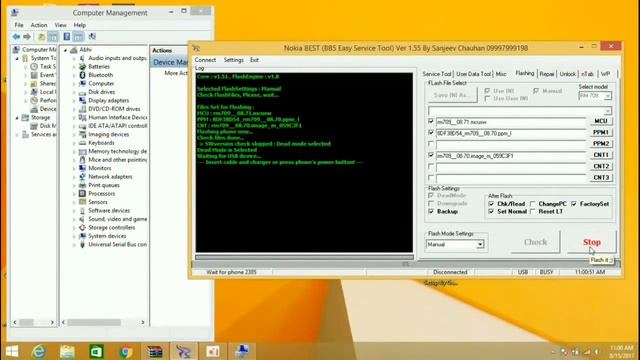Image resolution: width=640 pixels, height=360 pixels.
Task: Open the wide flash file path dropdown
Action: click(608, 111)
